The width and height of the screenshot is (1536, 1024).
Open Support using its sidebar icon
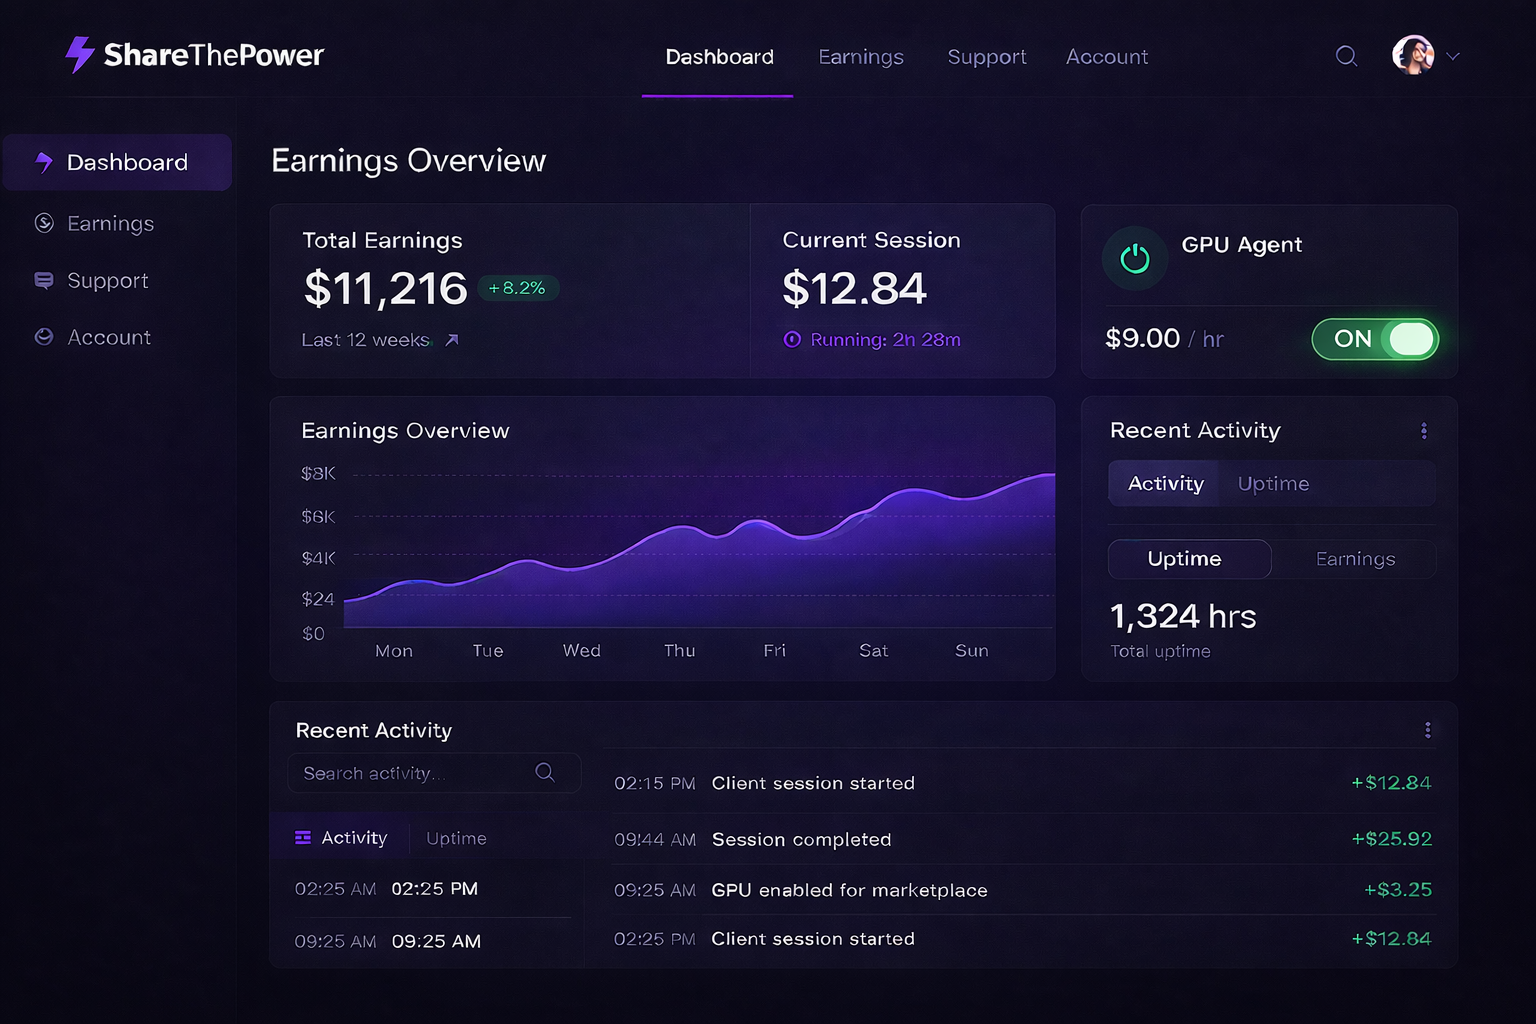point(42,280)
